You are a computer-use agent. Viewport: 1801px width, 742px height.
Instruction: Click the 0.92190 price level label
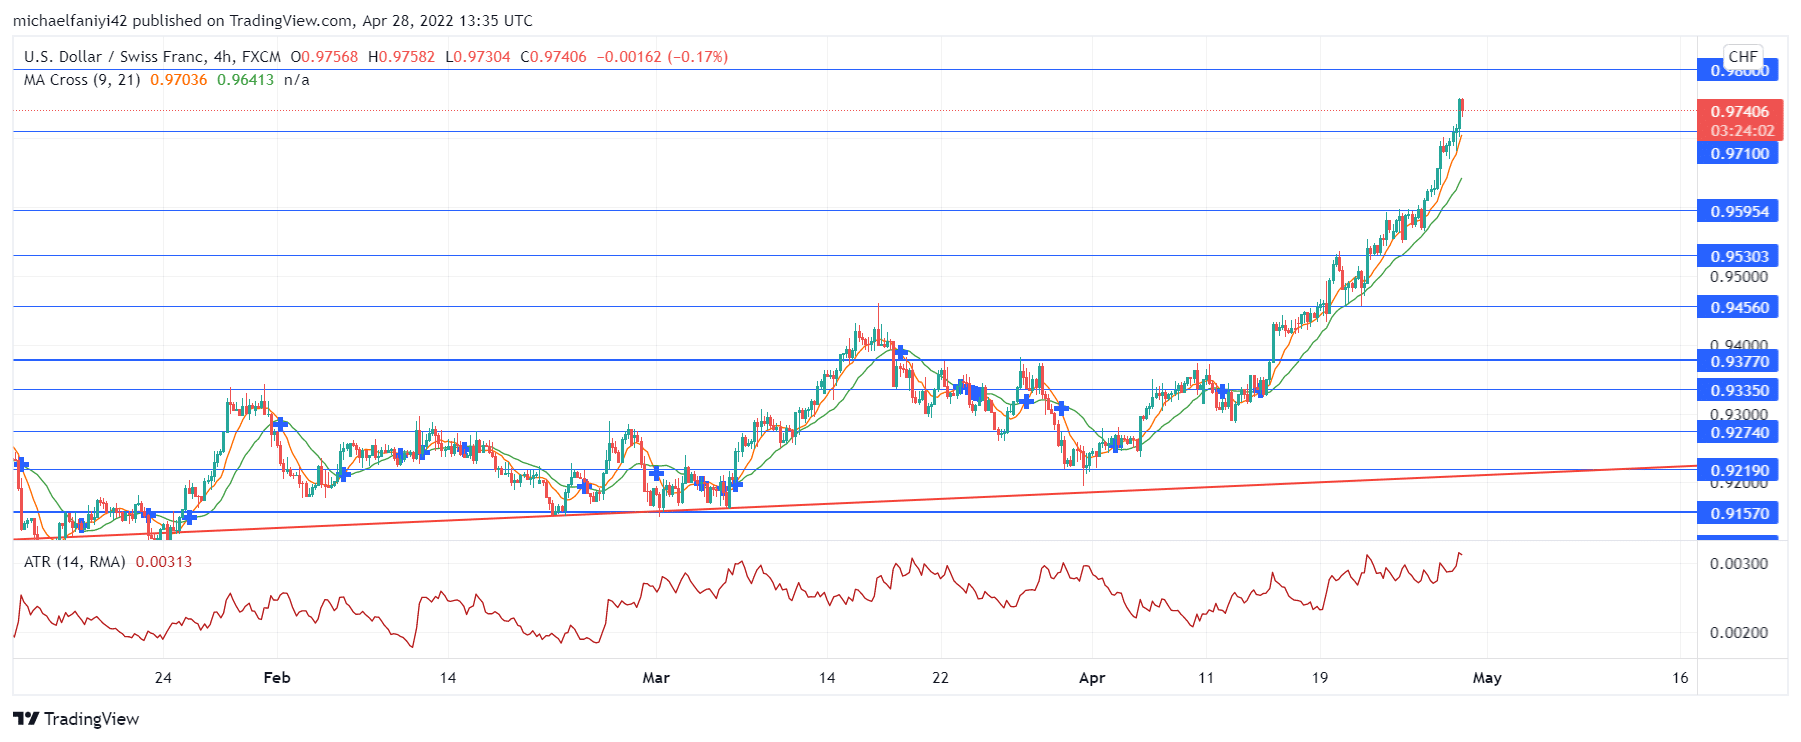pos(1738,470)
